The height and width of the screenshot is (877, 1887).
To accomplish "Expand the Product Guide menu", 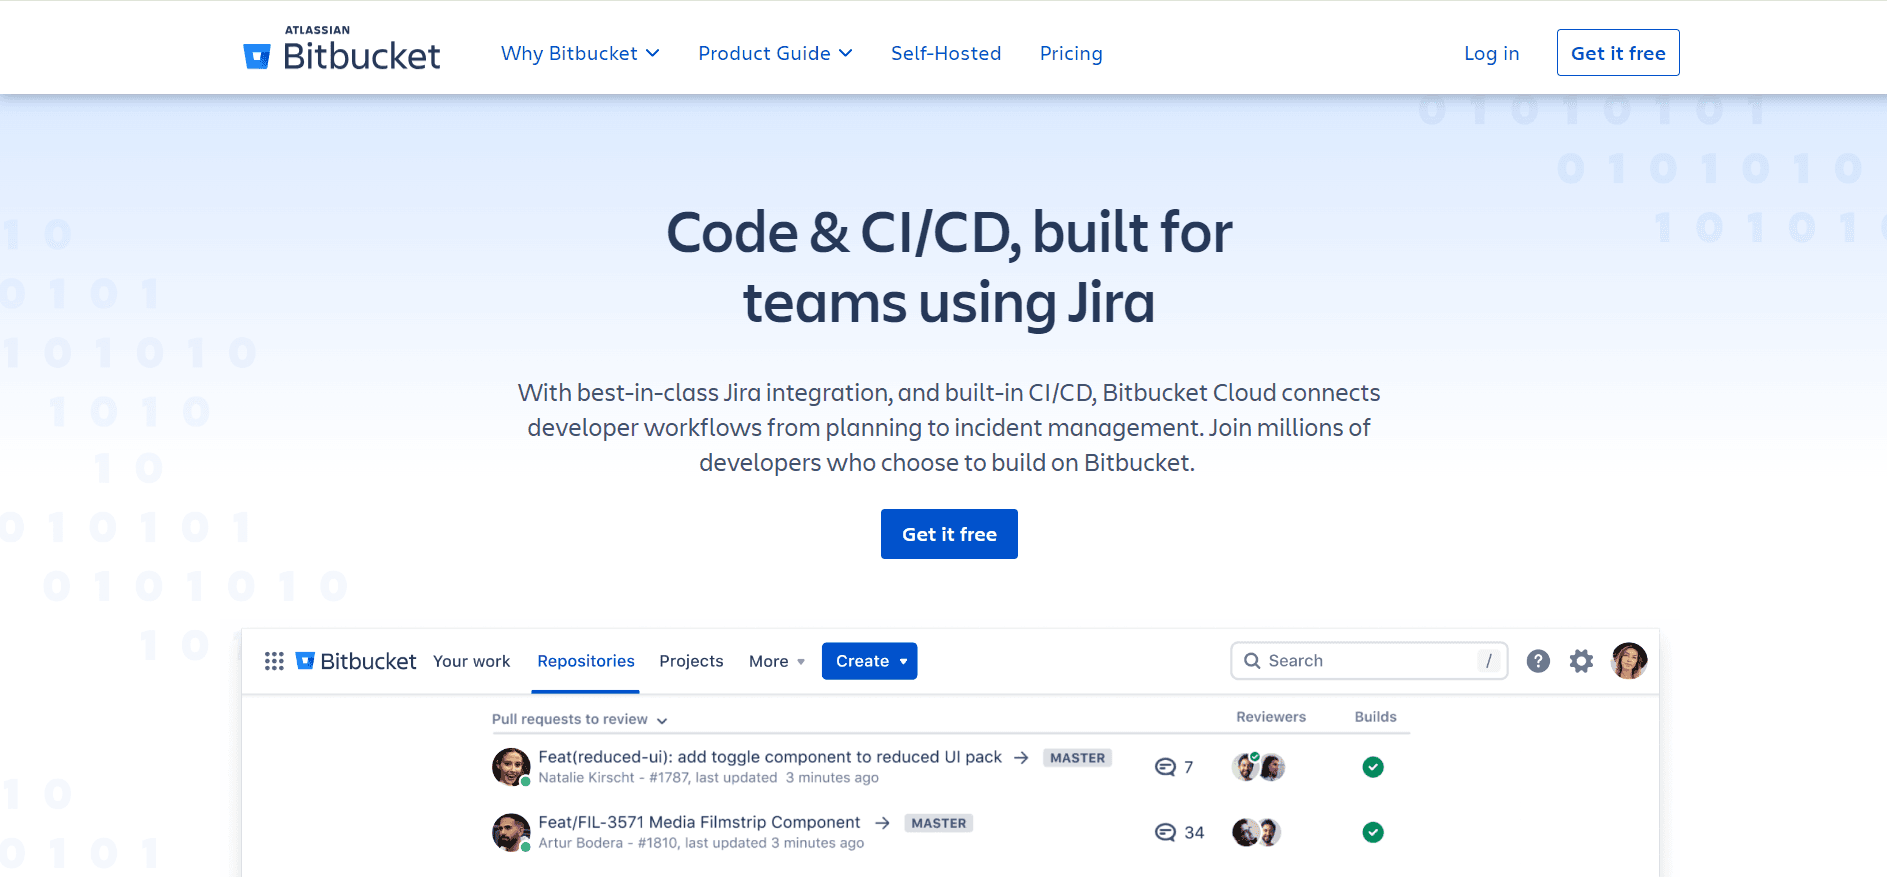I will (775, 53).
